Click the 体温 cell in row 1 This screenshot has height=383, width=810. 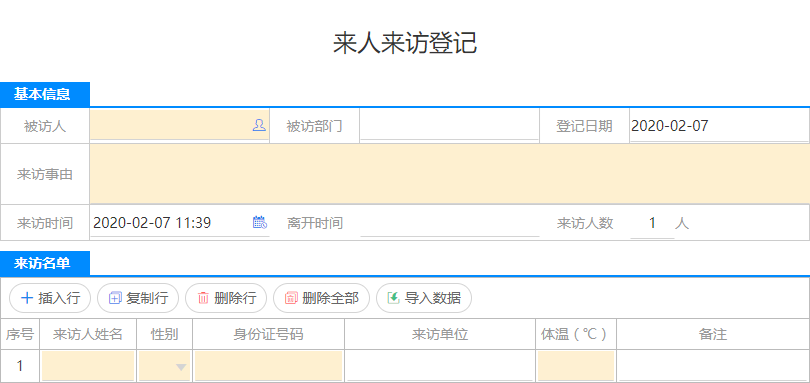[x=576, y=366]
